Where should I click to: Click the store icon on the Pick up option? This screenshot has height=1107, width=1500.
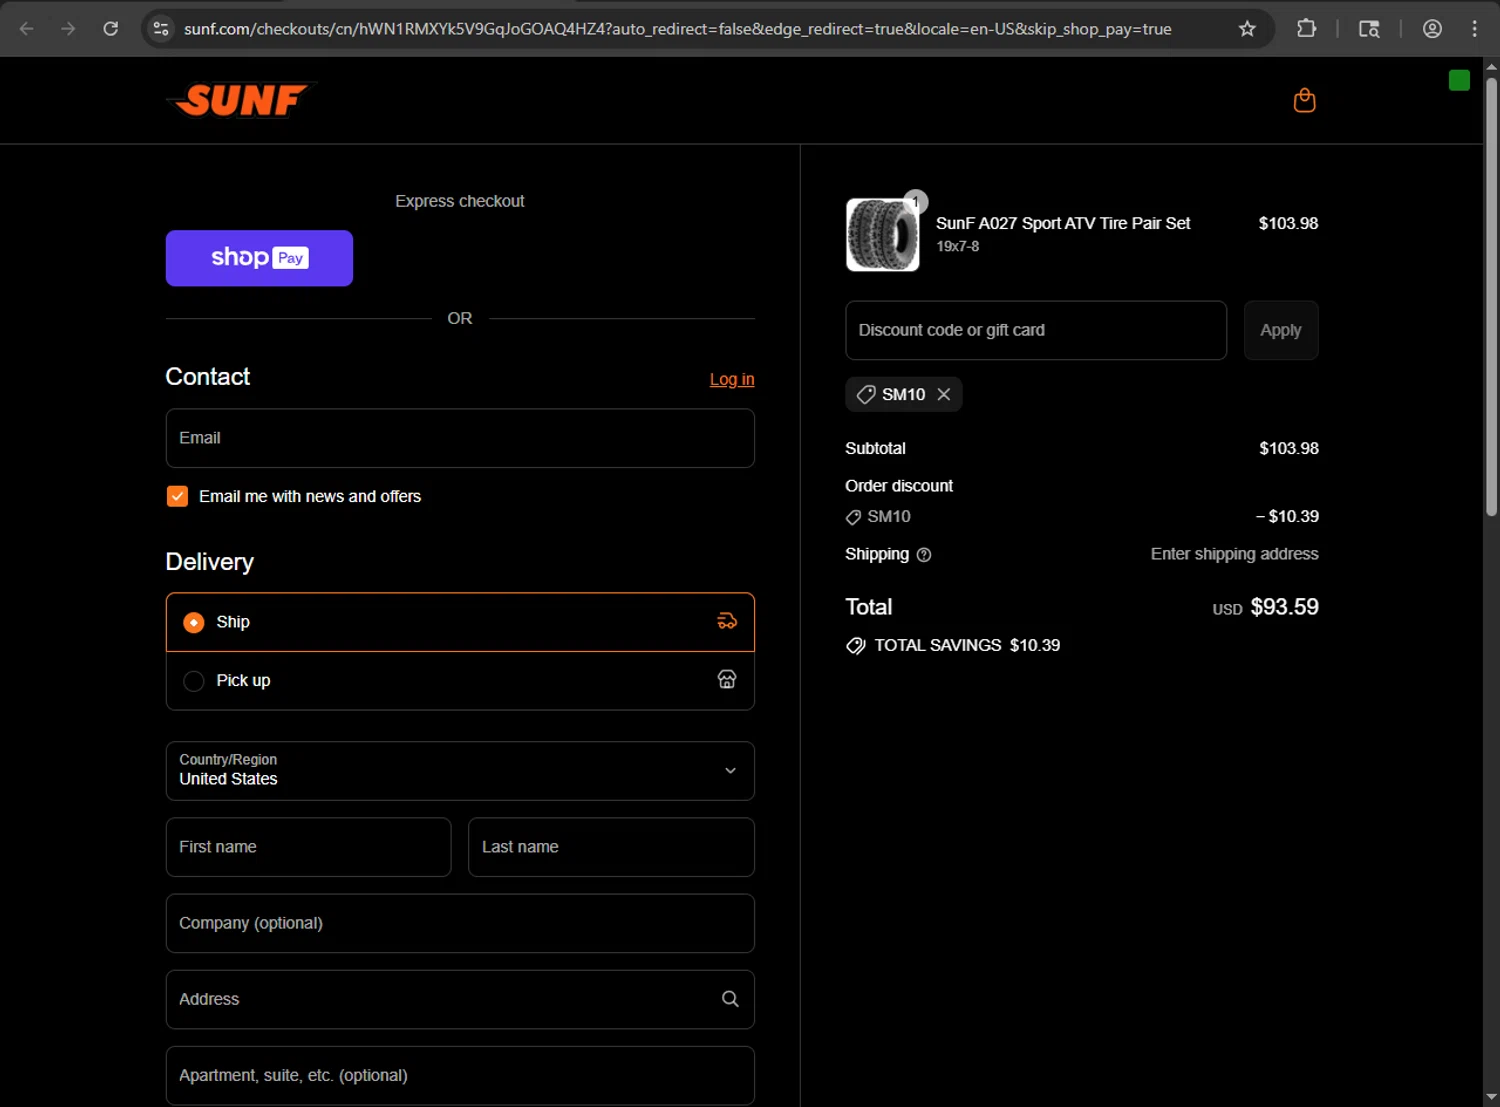727,680
